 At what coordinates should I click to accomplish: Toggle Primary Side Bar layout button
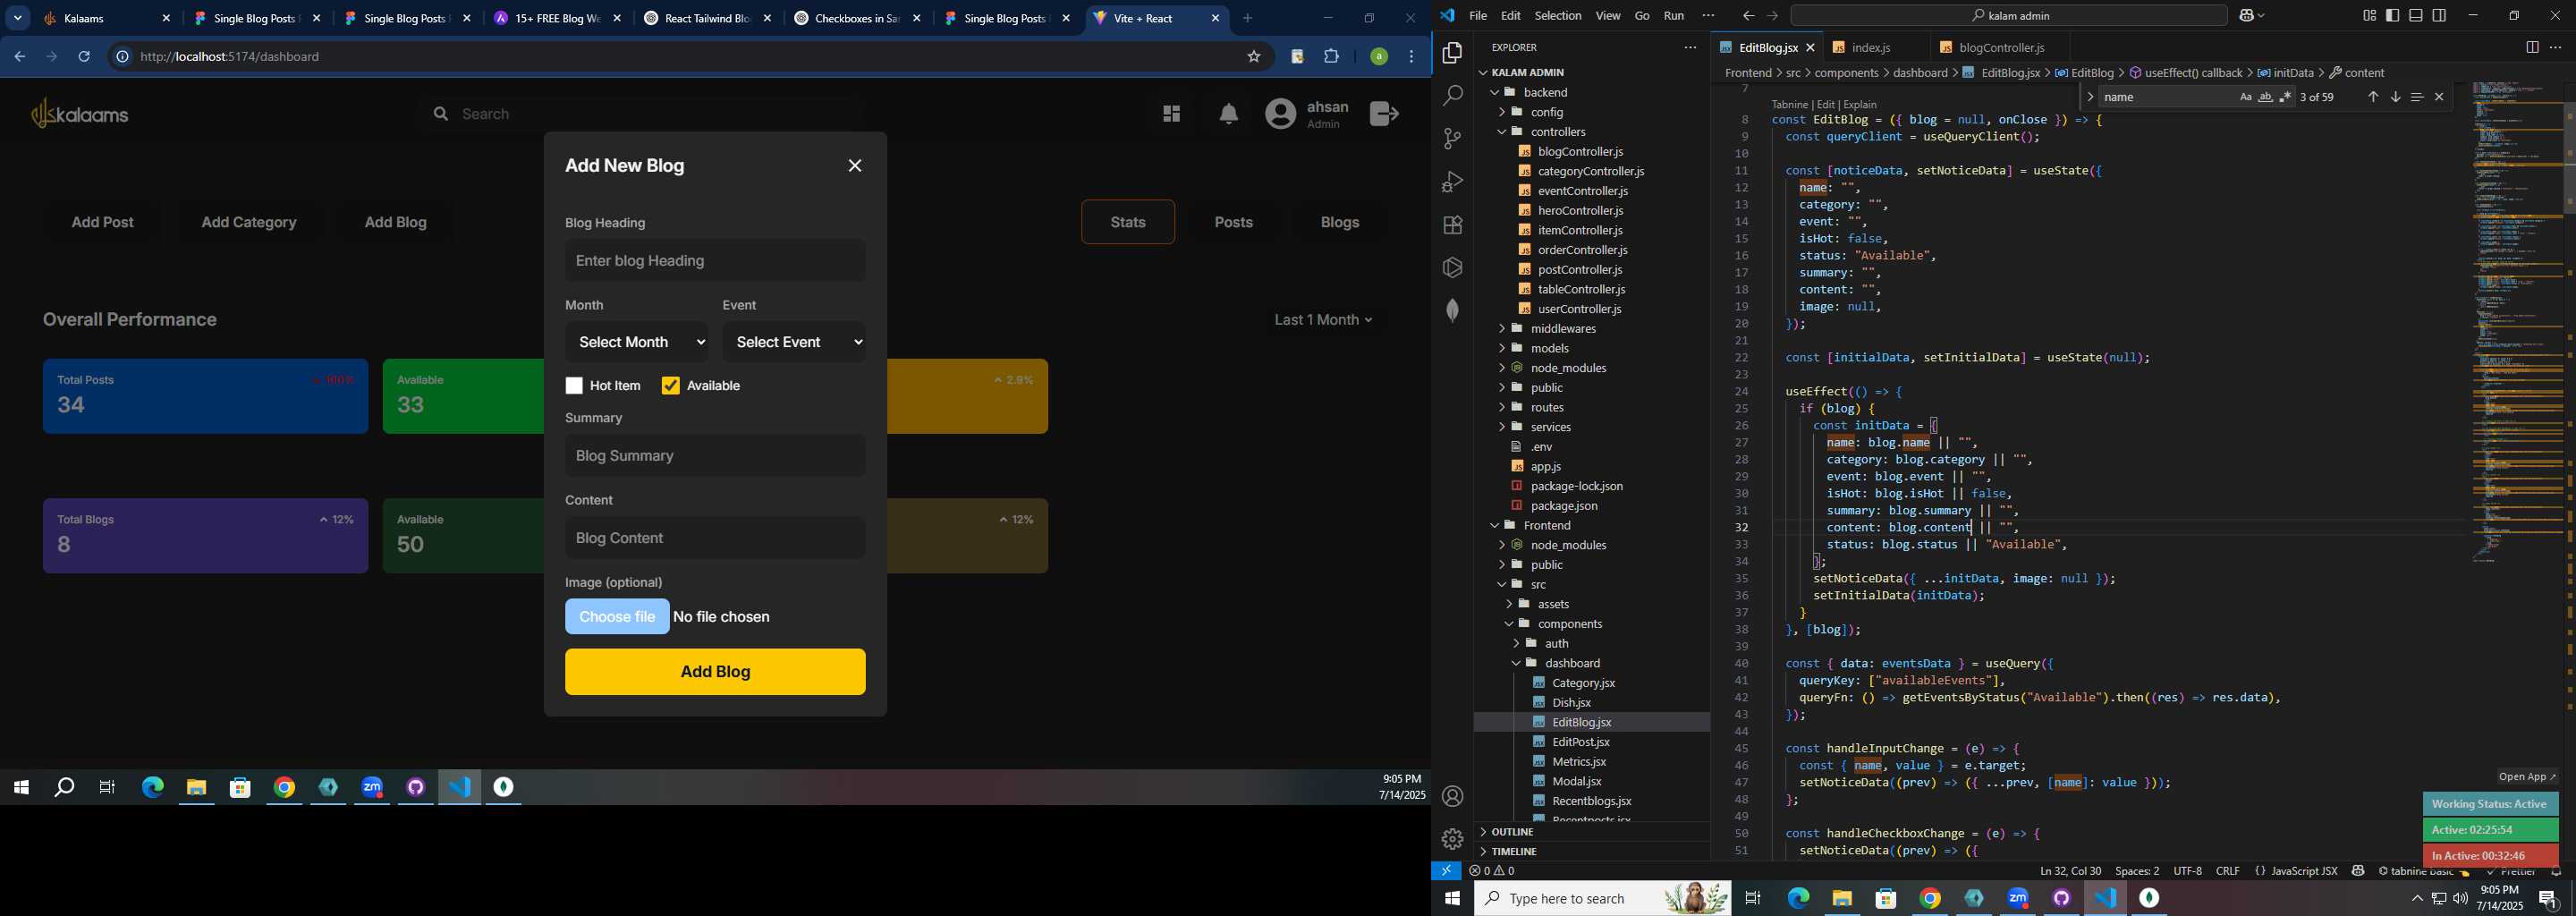[x=2393, y=16]
